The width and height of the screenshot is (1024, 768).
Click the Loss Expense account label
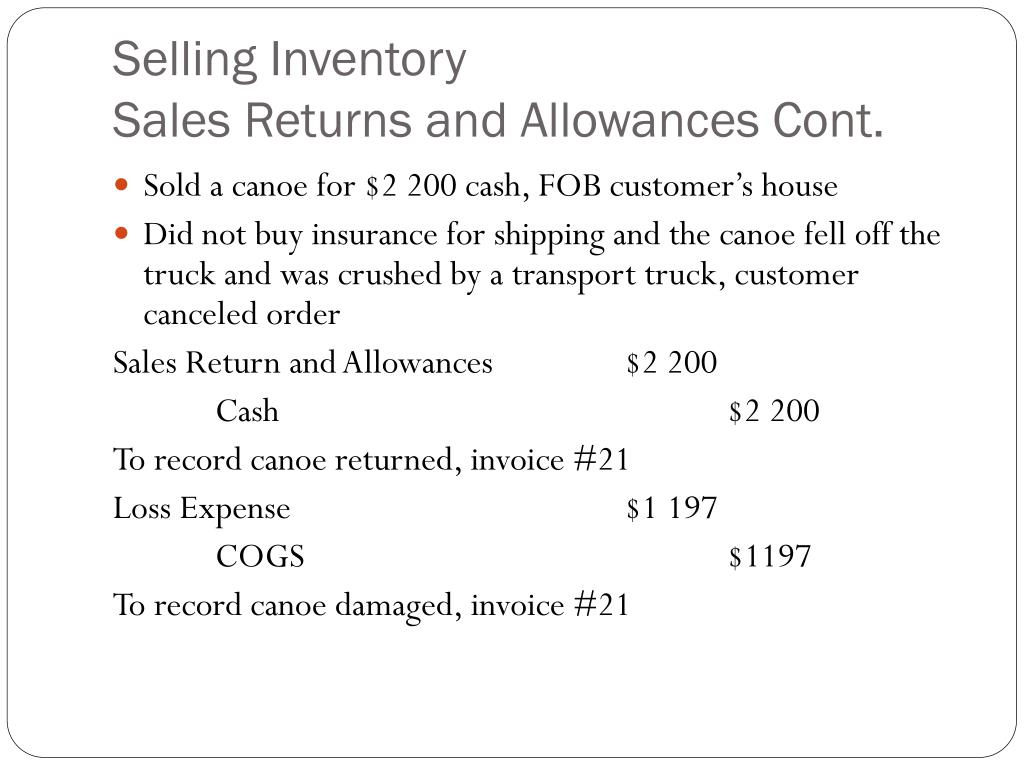(x=202, y=509)
